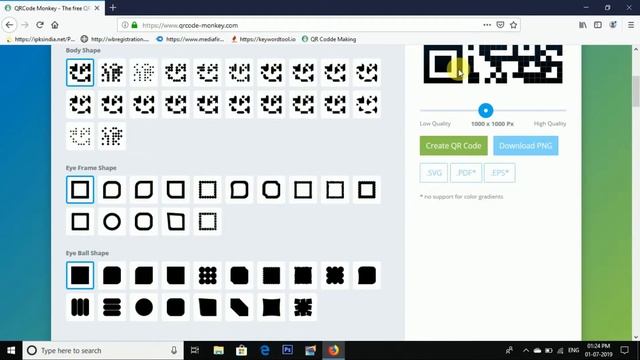Open File Explorer from the taskbar

point(219,350)
